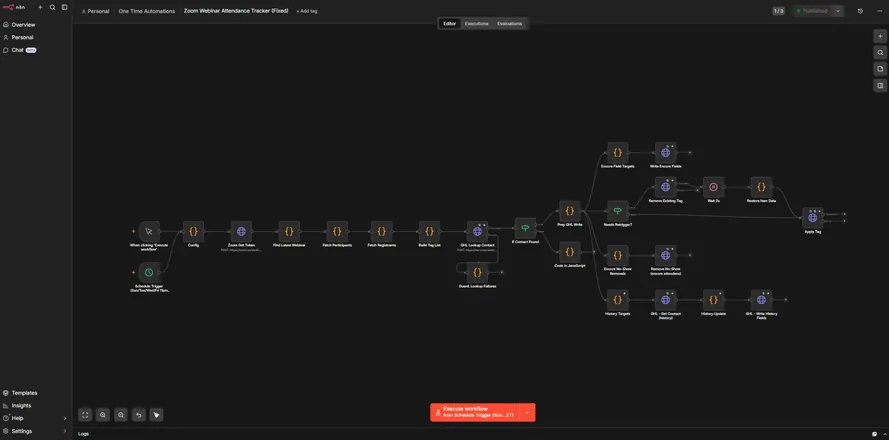
Task: Select the manual 'Execute workflow' trigger node
Action: (149, 231)
